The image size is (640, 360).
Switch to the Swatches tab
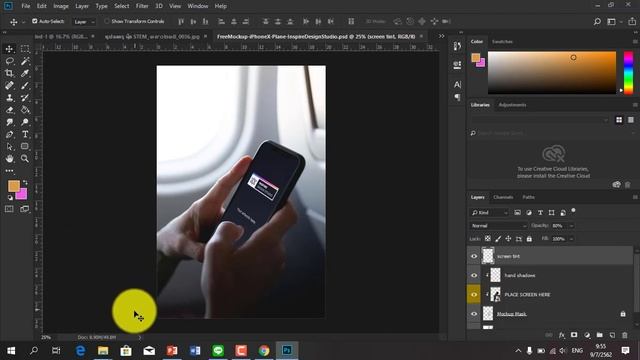(x=502, y=42)
